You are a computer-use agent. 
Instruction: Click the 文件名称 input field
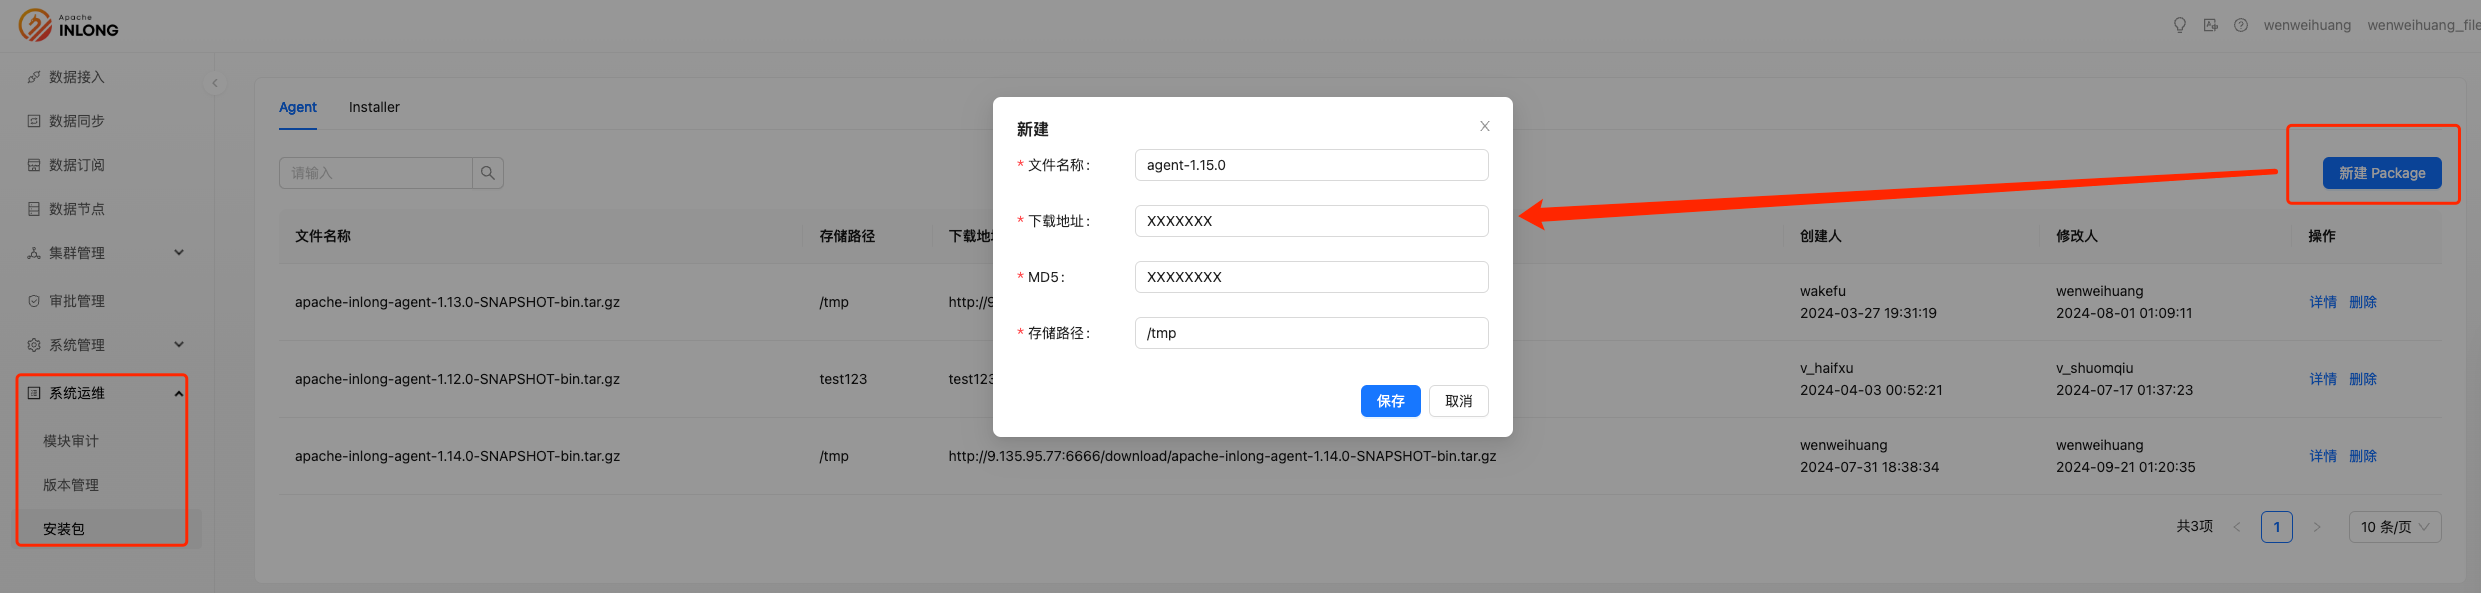tap(1311, 165)
